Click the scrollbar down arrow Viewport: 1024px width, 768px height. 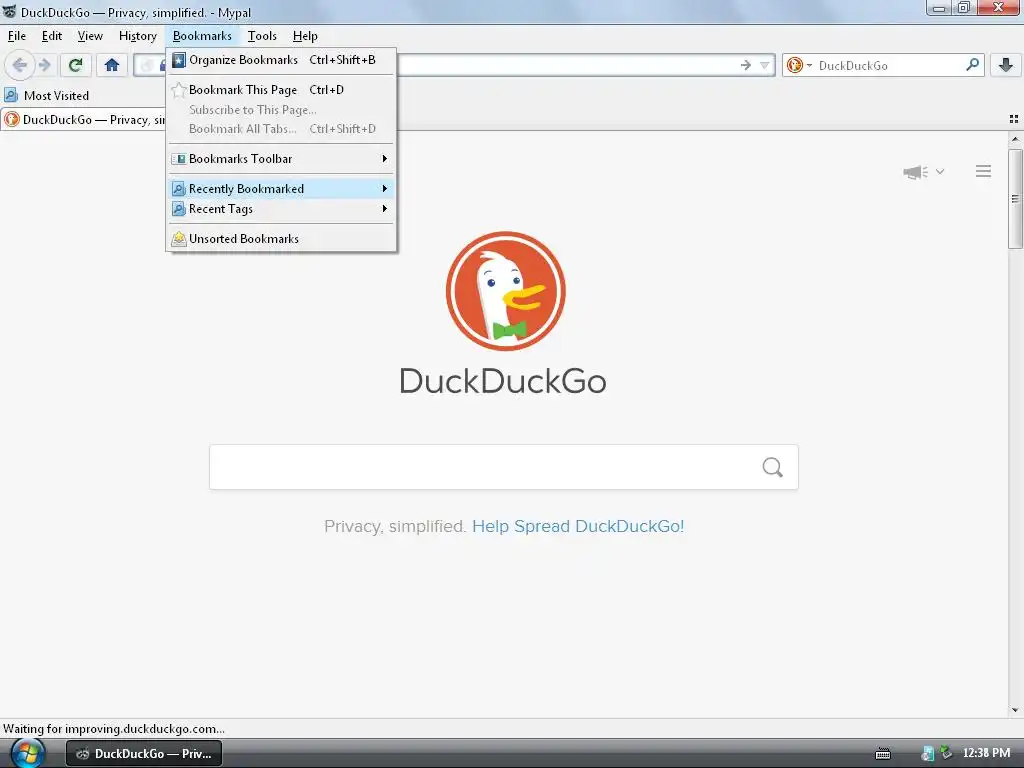click(1015, 710)
